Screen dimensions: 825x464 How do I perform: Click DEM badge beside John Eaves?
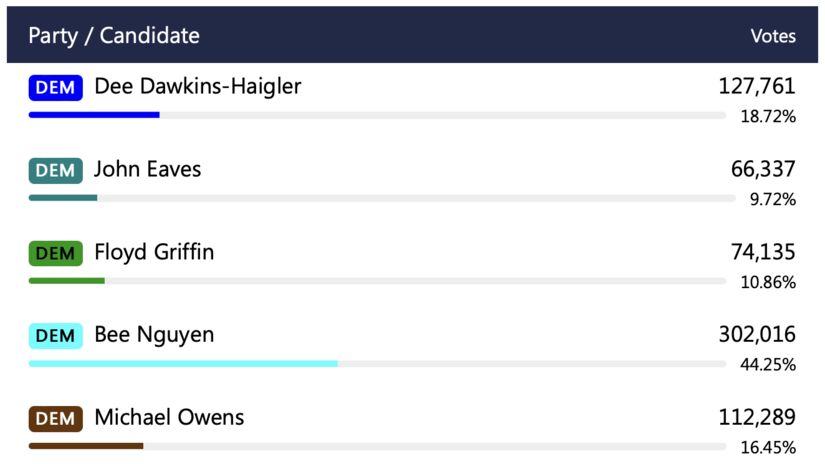click(x=55, y=170)
